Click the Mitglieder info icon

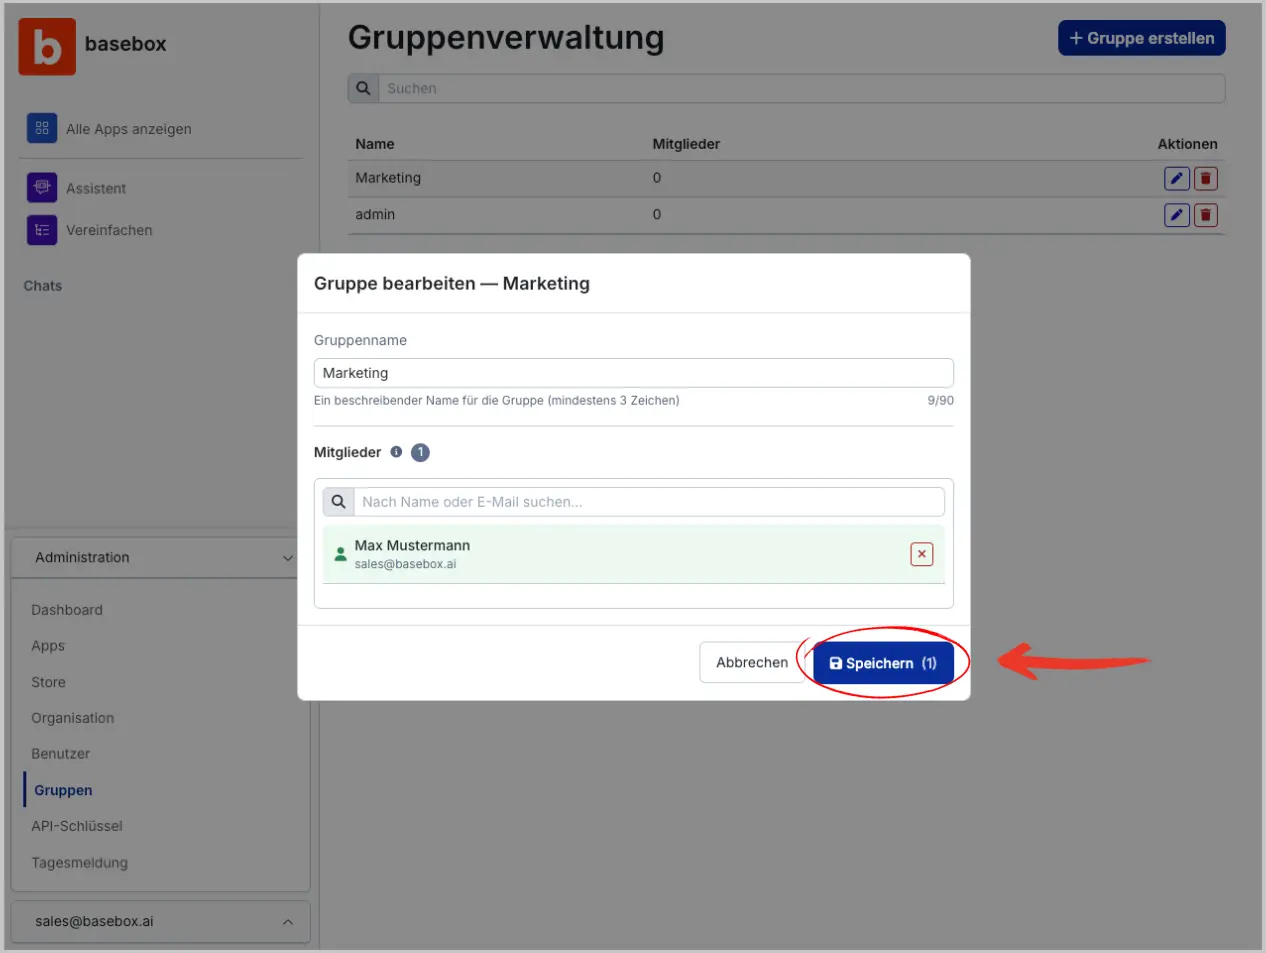click(396, 452)
